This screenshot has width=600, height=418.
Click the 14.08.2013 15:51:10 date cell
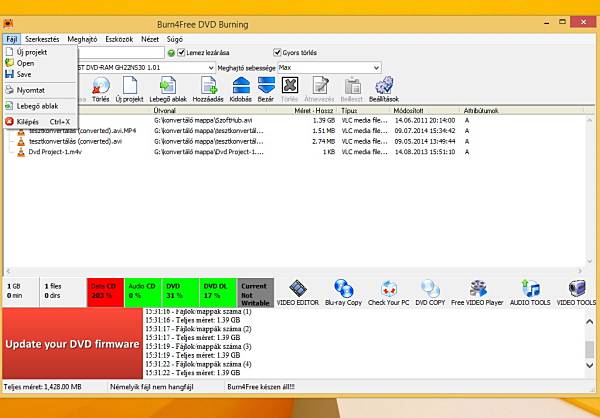pos(425,152)
